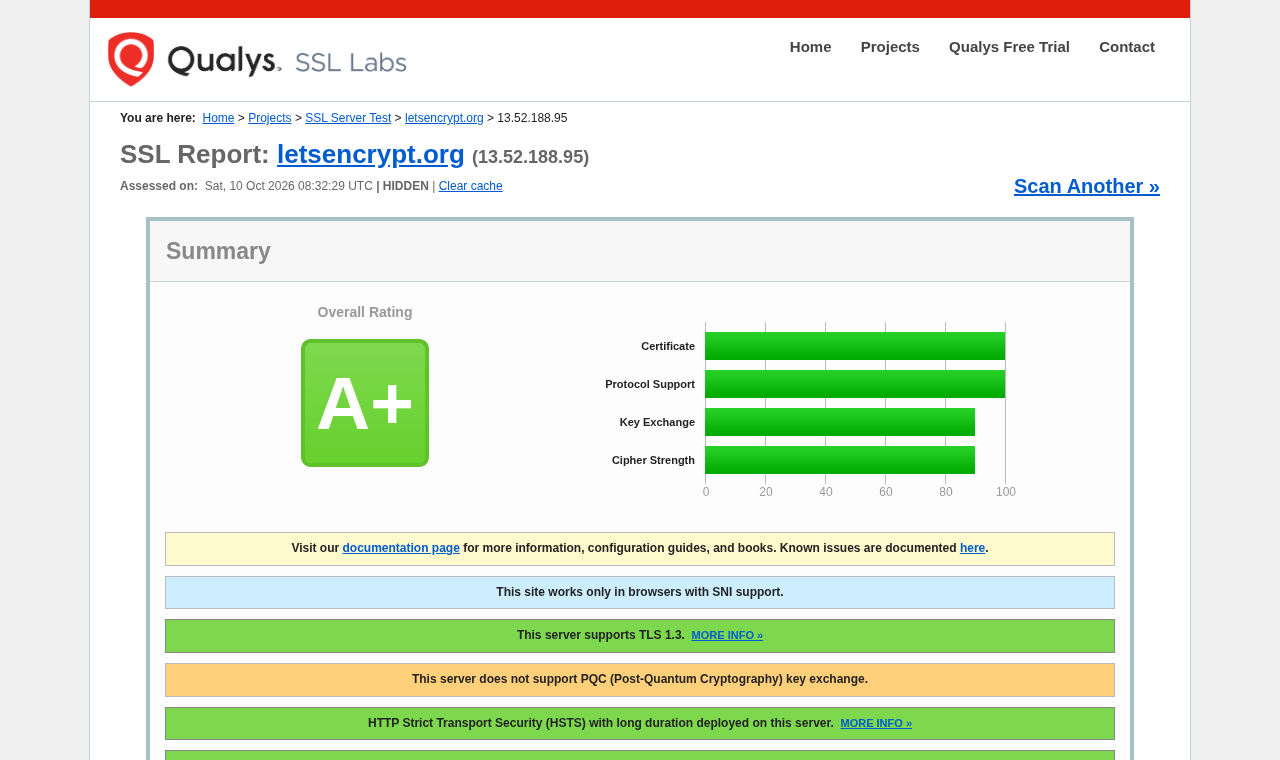Click the Cipher Strength score bar
The width and height of the screenshot is (1280, 760).
[x=840, y=460]
